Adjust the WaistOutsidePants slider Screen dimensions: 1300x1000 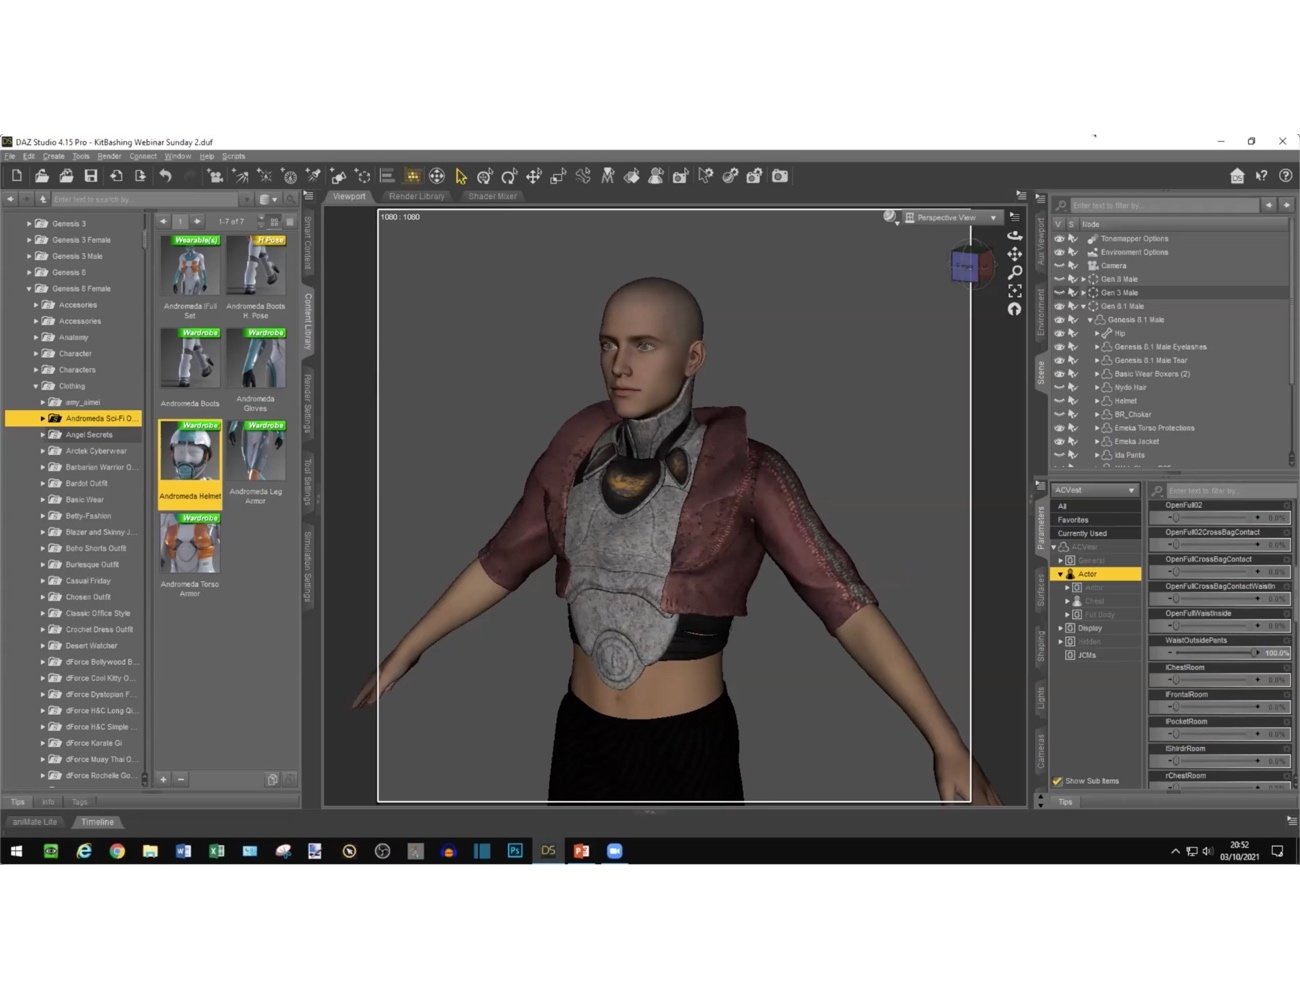(1218, 653)
